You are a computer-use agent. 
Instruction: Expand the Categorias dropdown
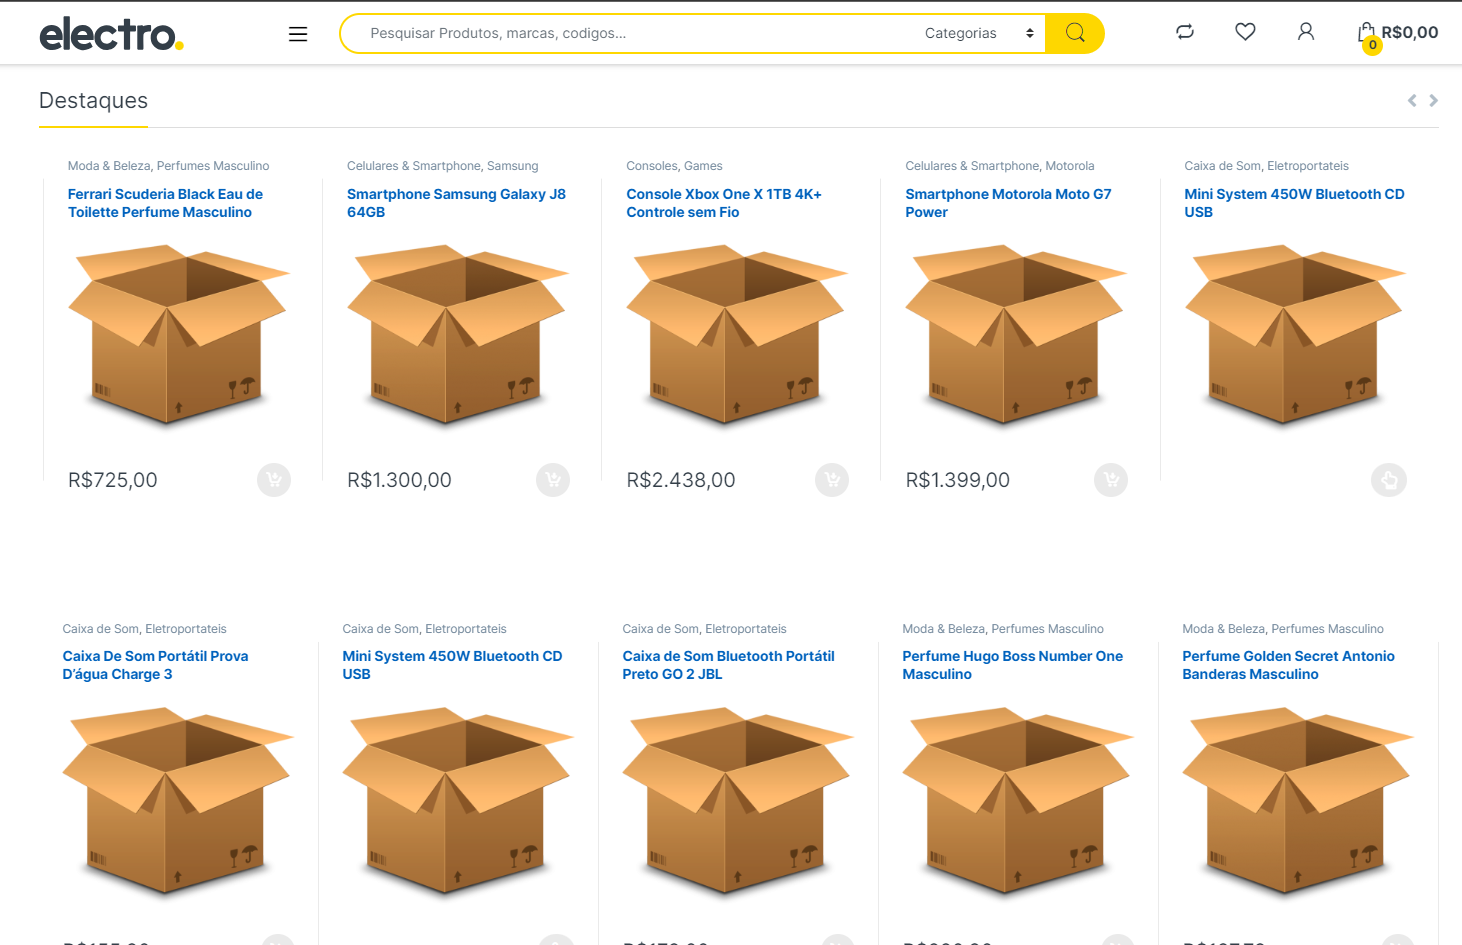point(978,33)
